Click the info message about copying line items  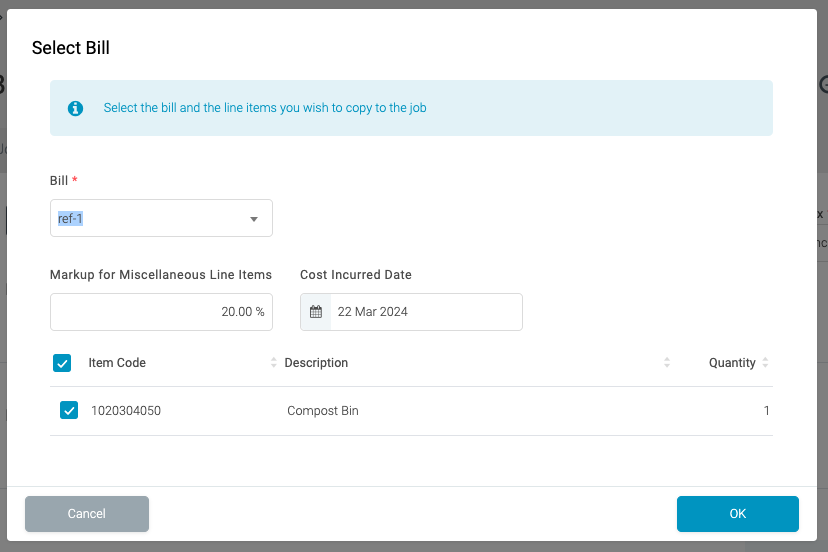click(265, 108)
